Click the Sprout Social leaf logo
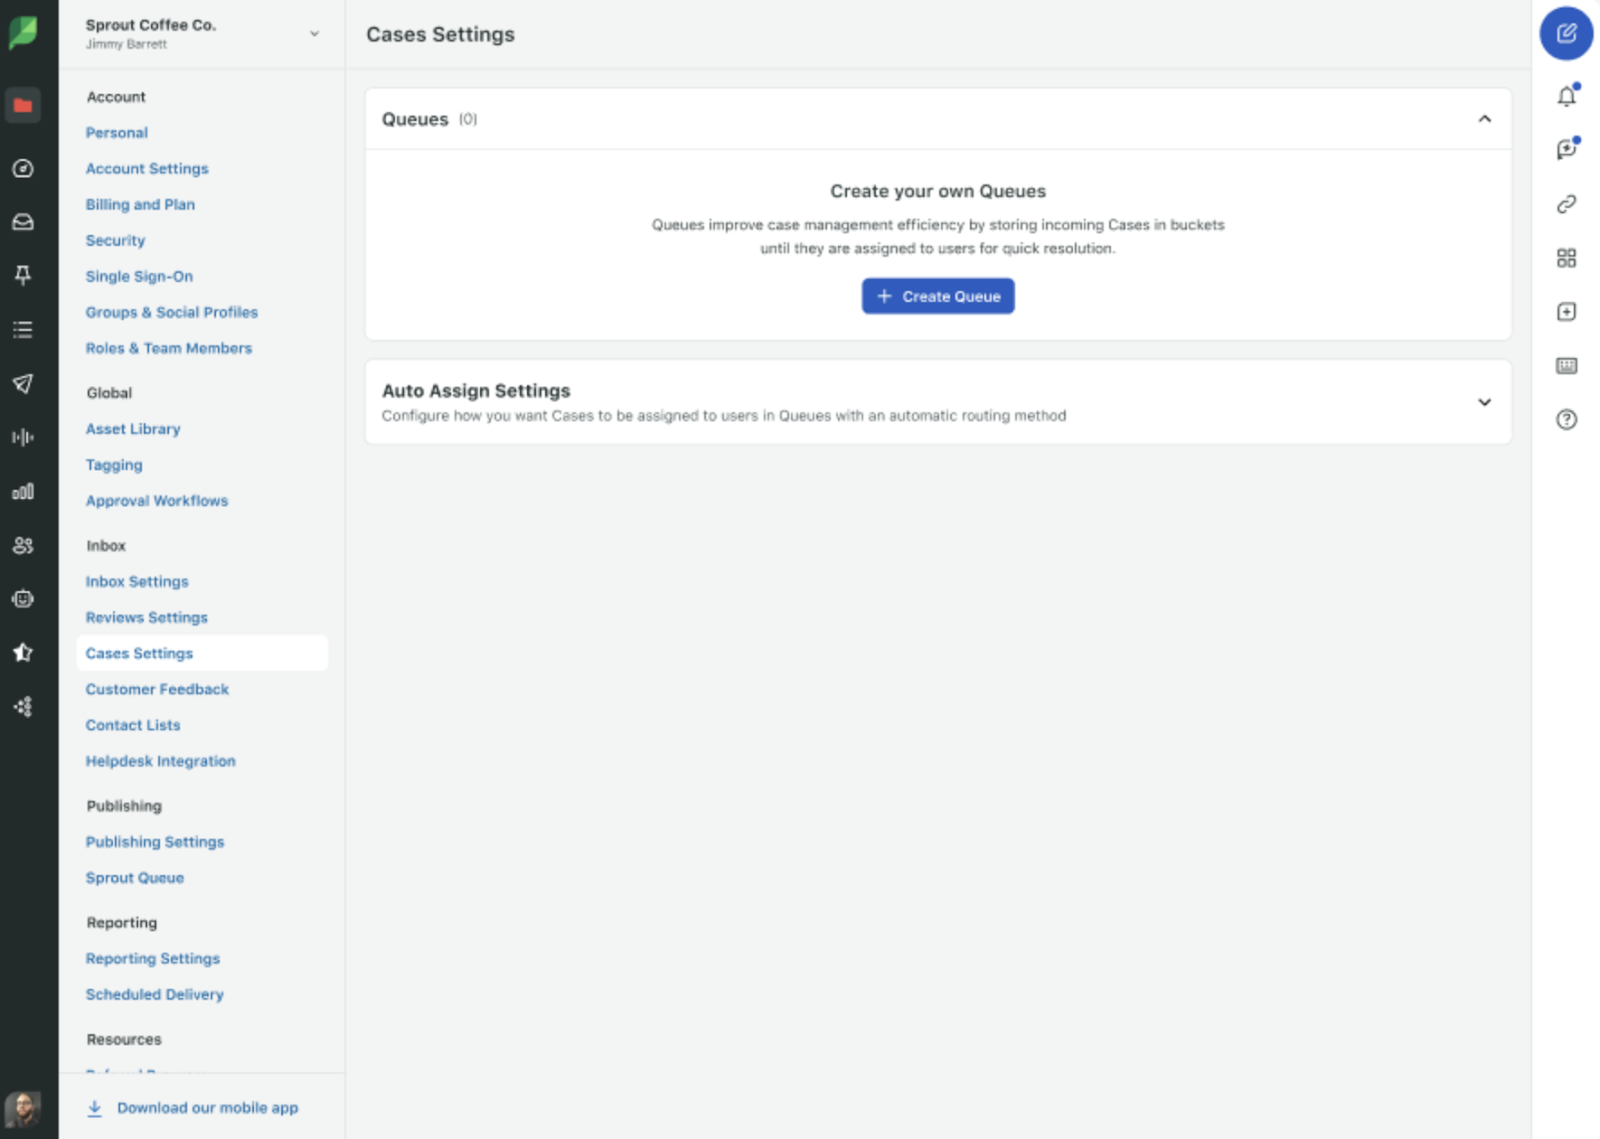This screenshot has width=1600, height=1139. (23, 33)
